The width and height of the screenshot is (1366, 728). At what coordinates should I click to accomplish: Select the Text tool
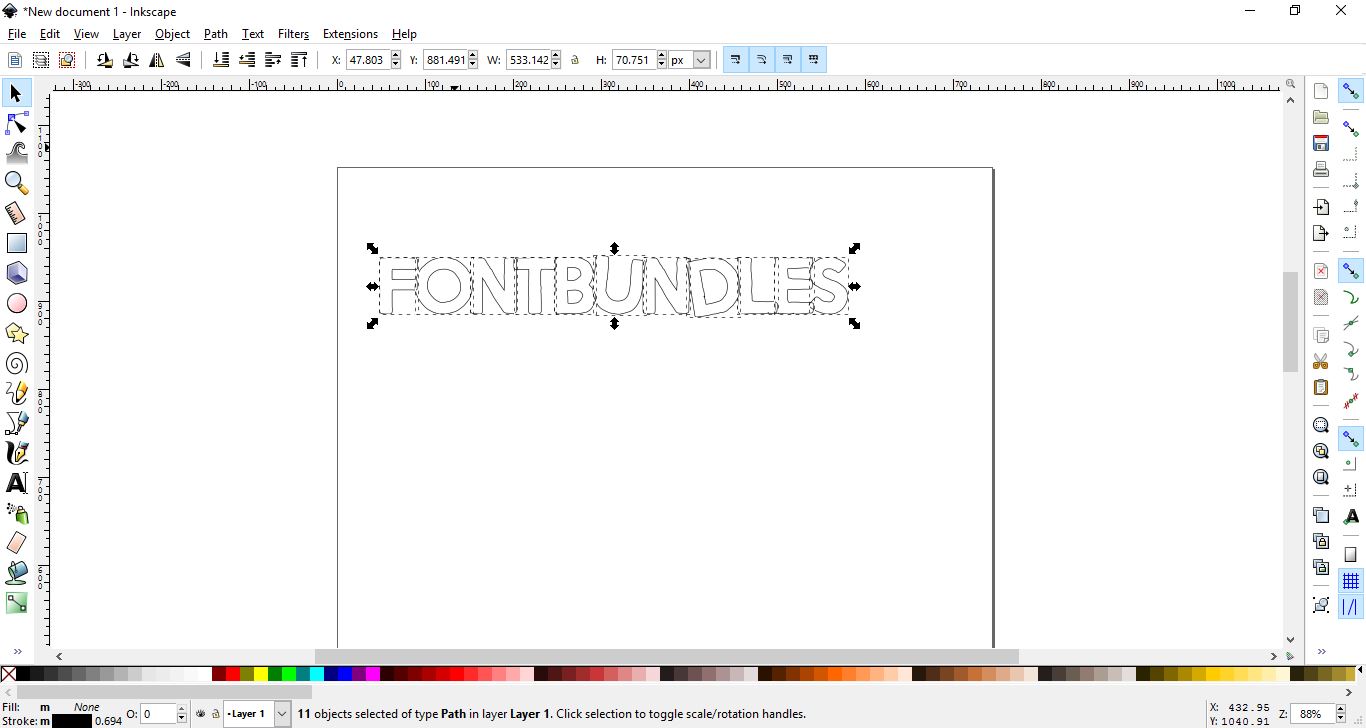[16, 483]
